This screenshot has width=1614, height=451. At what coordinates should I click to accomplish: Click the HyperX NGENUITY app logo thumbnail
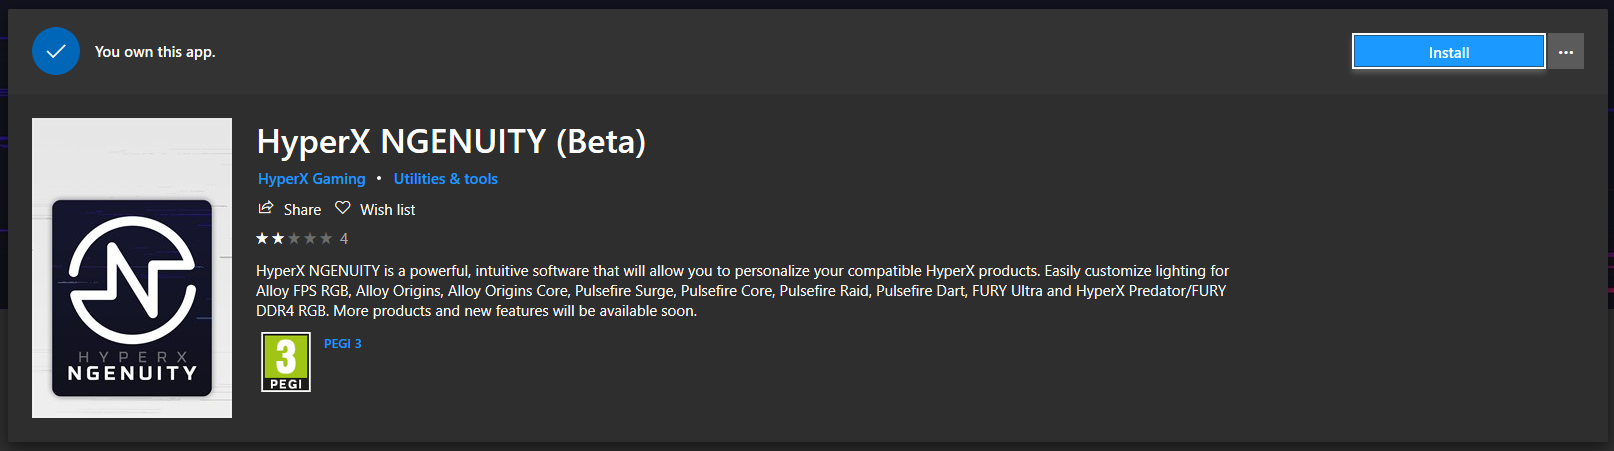click(x=132, y=268)
